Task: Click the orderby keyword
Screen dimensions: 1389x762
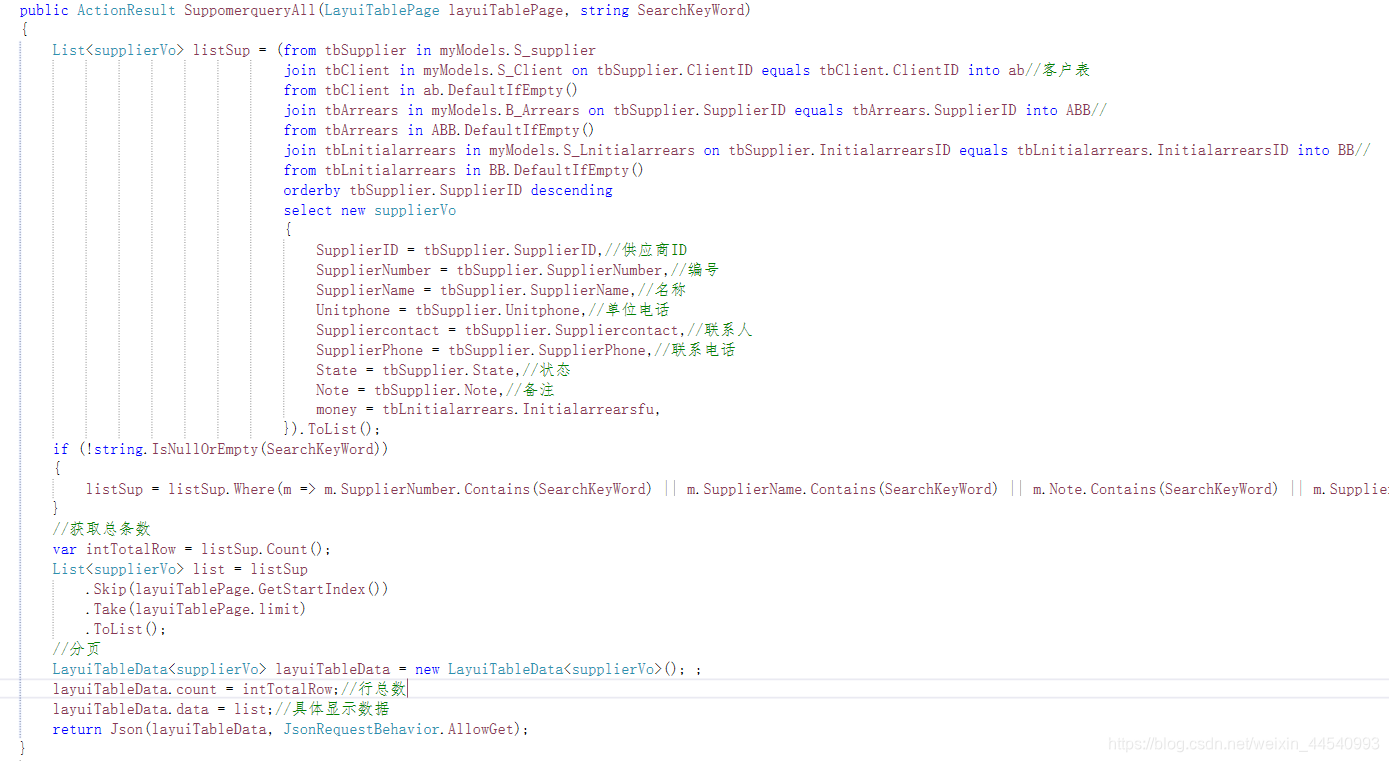Action: pos(312,190)
